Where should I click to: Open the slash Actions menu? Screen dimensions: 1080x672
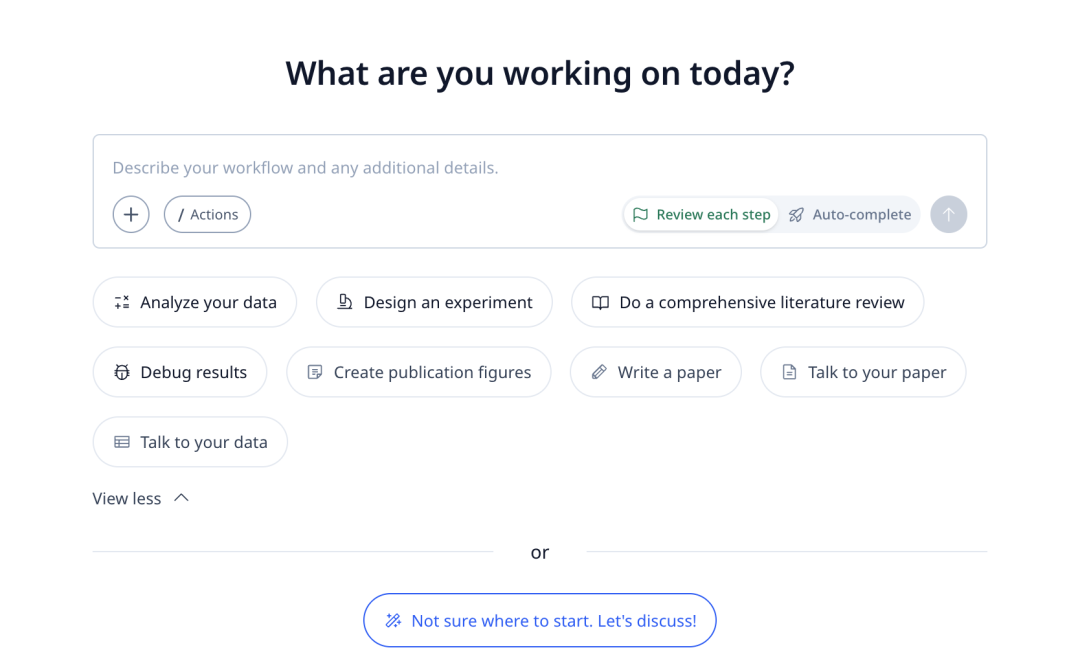pos(207,214)
